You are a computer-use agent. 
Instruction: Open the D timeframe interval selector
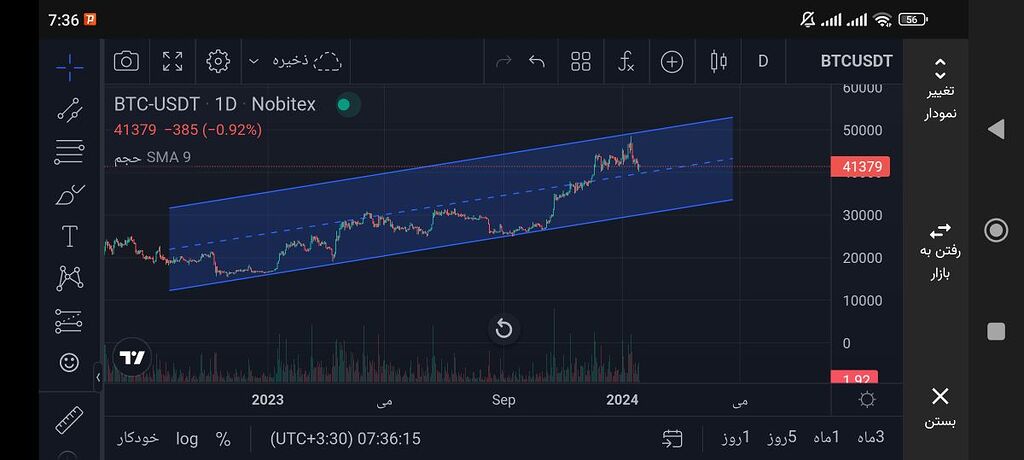(x=763, y=61)
